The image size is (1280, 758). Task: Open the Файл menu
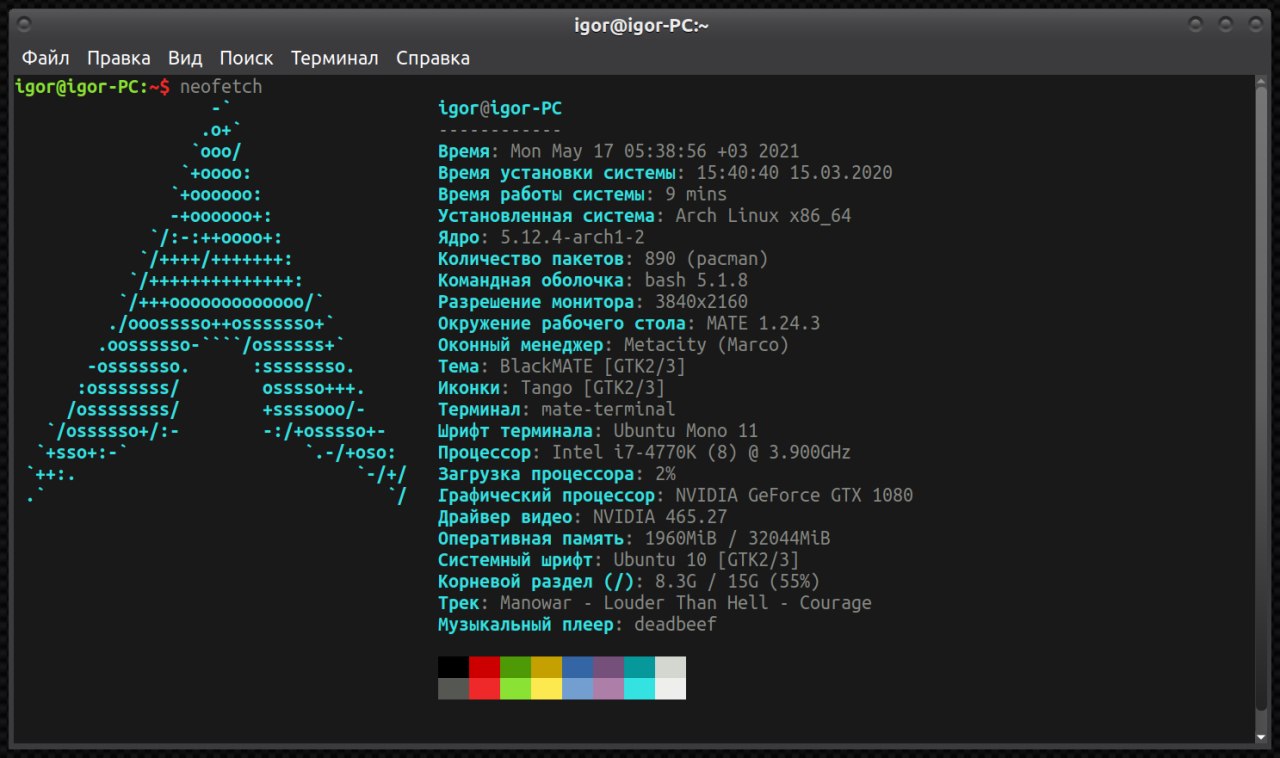[x=46, y=58]
